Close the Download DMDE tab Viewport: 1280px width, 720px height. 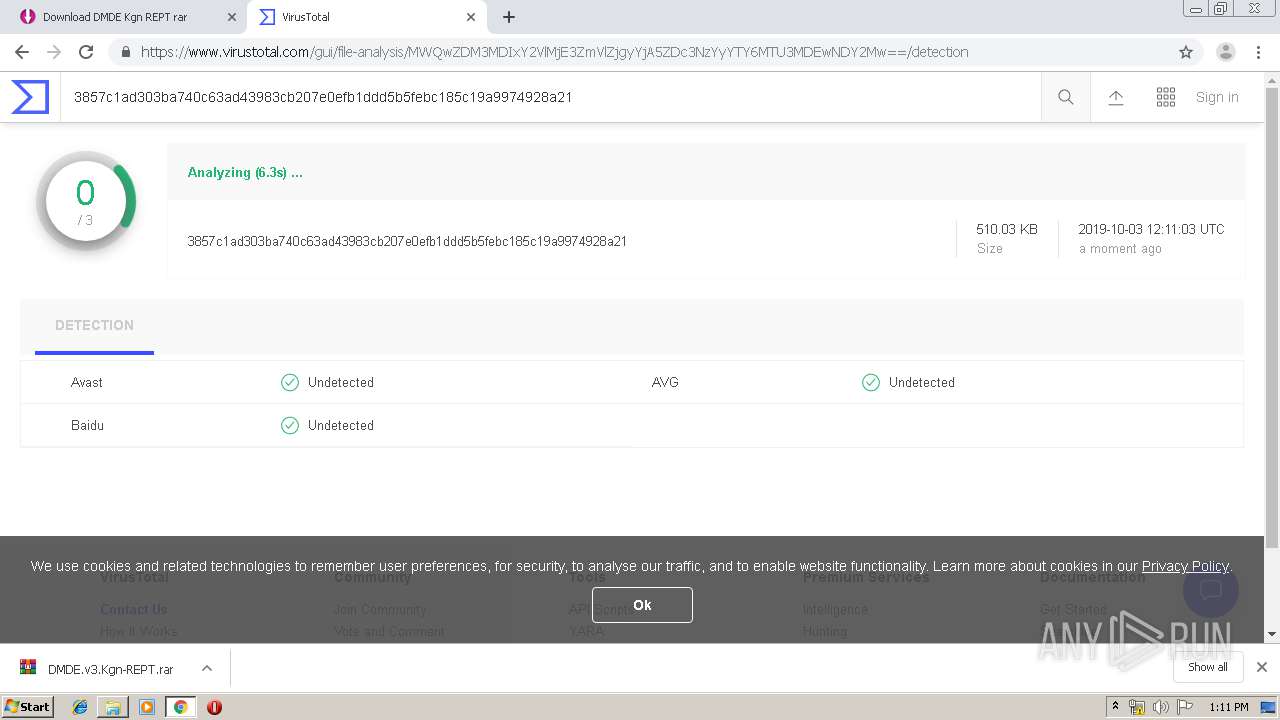[232, 17]
